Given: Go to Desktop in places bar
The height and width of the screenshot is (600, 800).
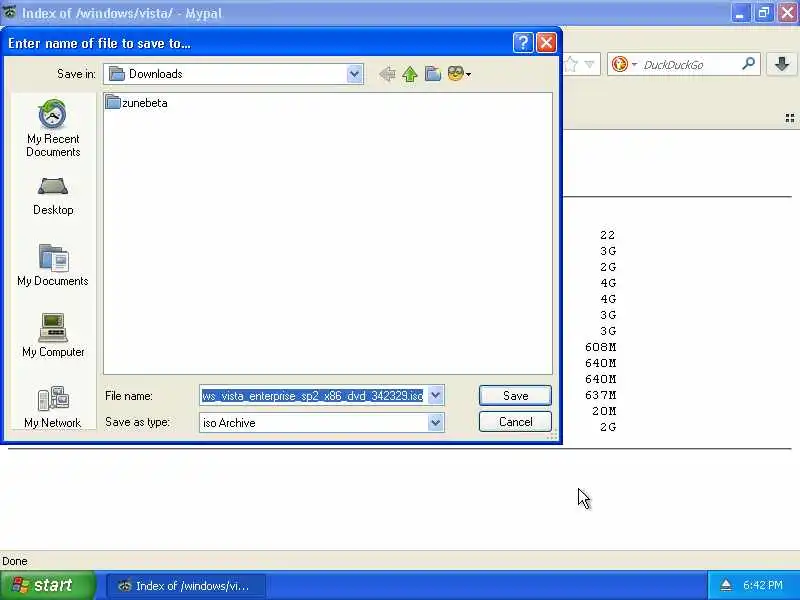Looking at the screenshot, I should [53, 196].
